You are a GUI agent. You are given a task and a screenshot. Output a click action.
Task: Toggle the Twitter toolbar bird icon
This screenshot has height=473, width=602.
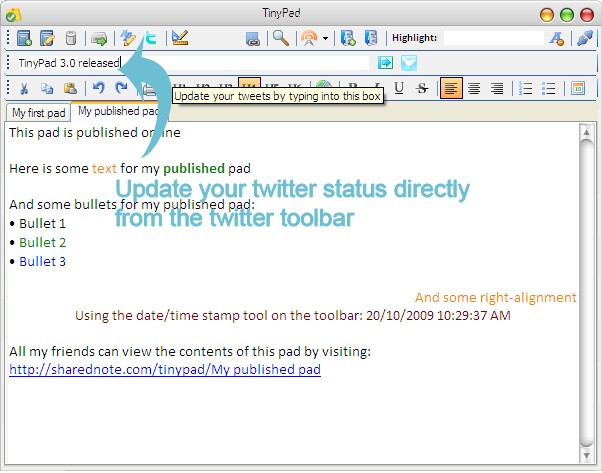click(151, 38)
